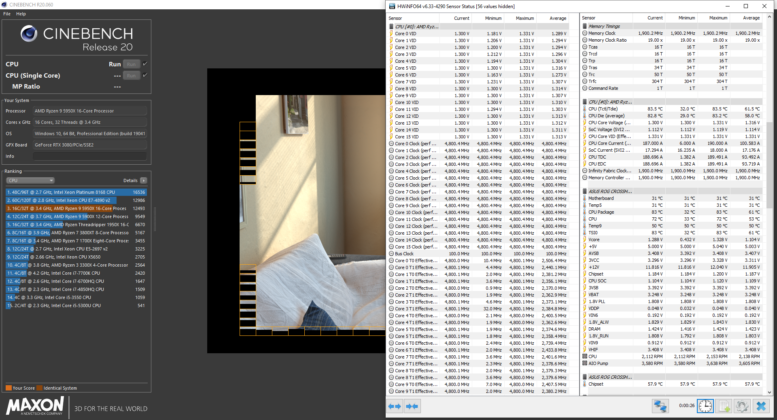Click the Run button for CPU (Single Core)
This screenshot has width=777, height=420.
click(131, 76)
